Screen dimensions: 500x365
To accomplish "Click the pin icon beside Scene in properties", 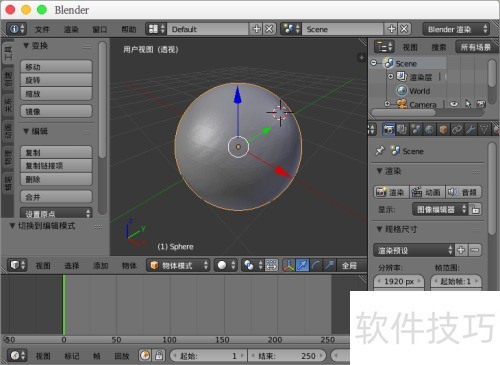I will click(380, 151).
